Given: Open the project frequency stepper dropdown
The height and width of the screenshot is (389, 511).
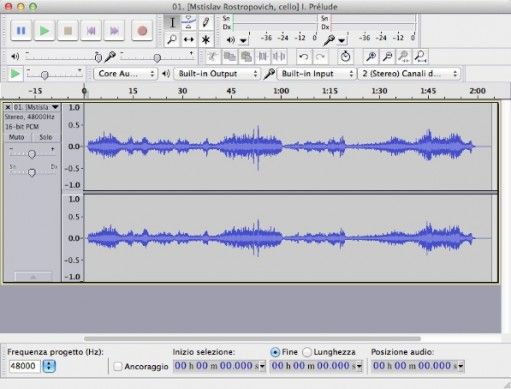Looking at the screenshot, I should point(49,366).
